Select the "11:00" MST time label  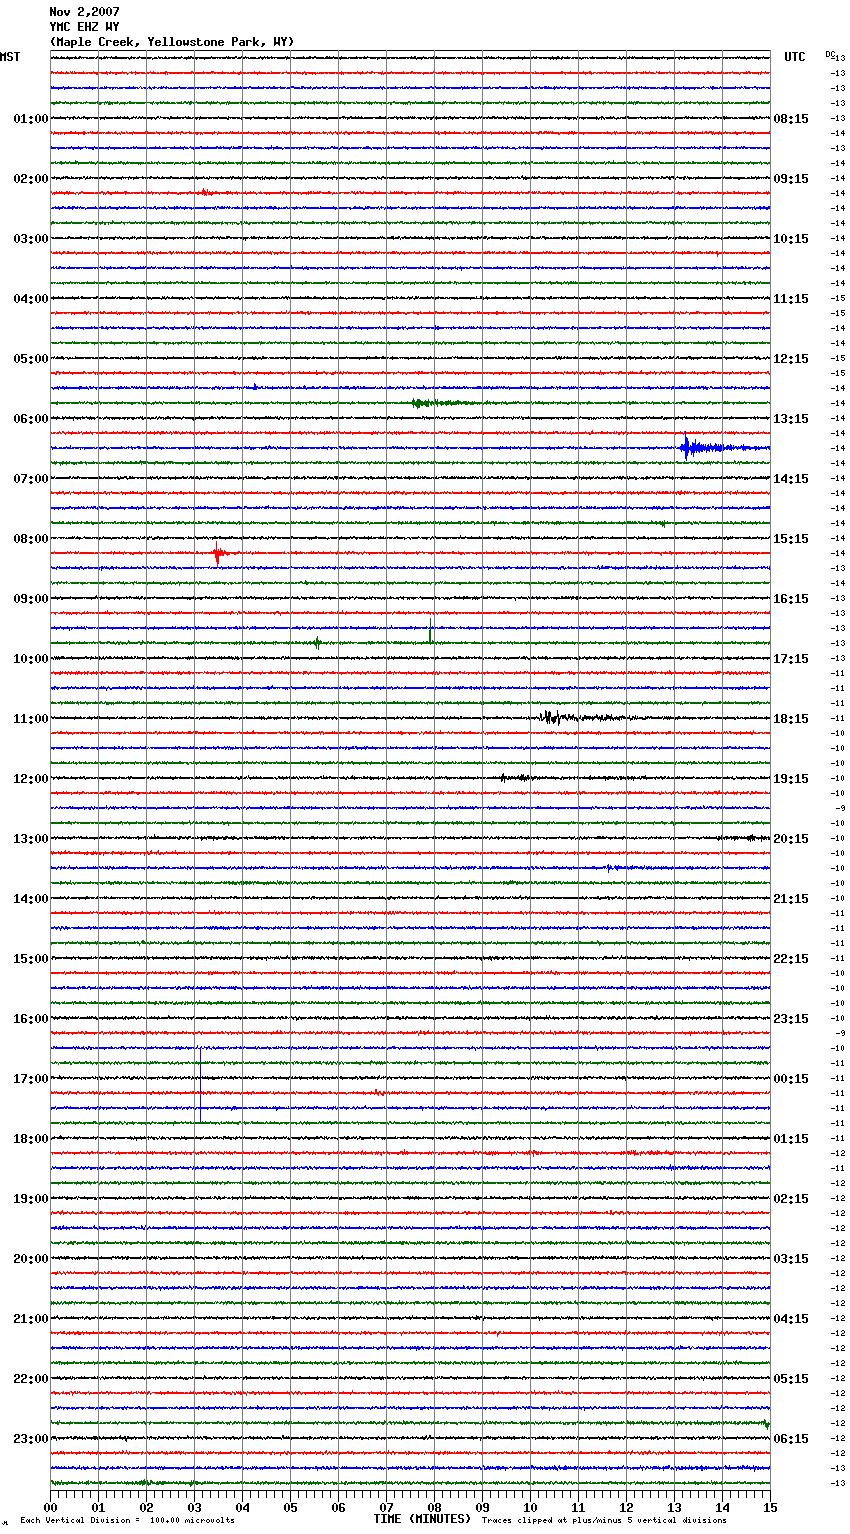coord(30,719)
